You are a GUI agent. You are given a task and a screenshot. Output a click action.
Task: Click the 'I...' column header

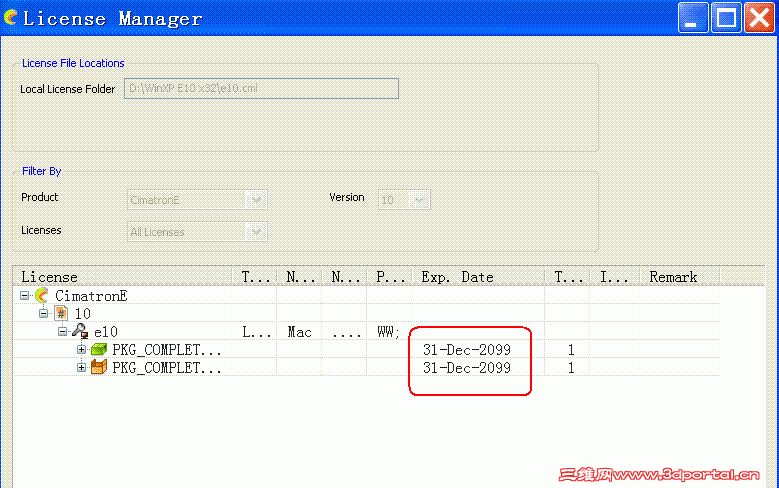click(x=615, y=276)
